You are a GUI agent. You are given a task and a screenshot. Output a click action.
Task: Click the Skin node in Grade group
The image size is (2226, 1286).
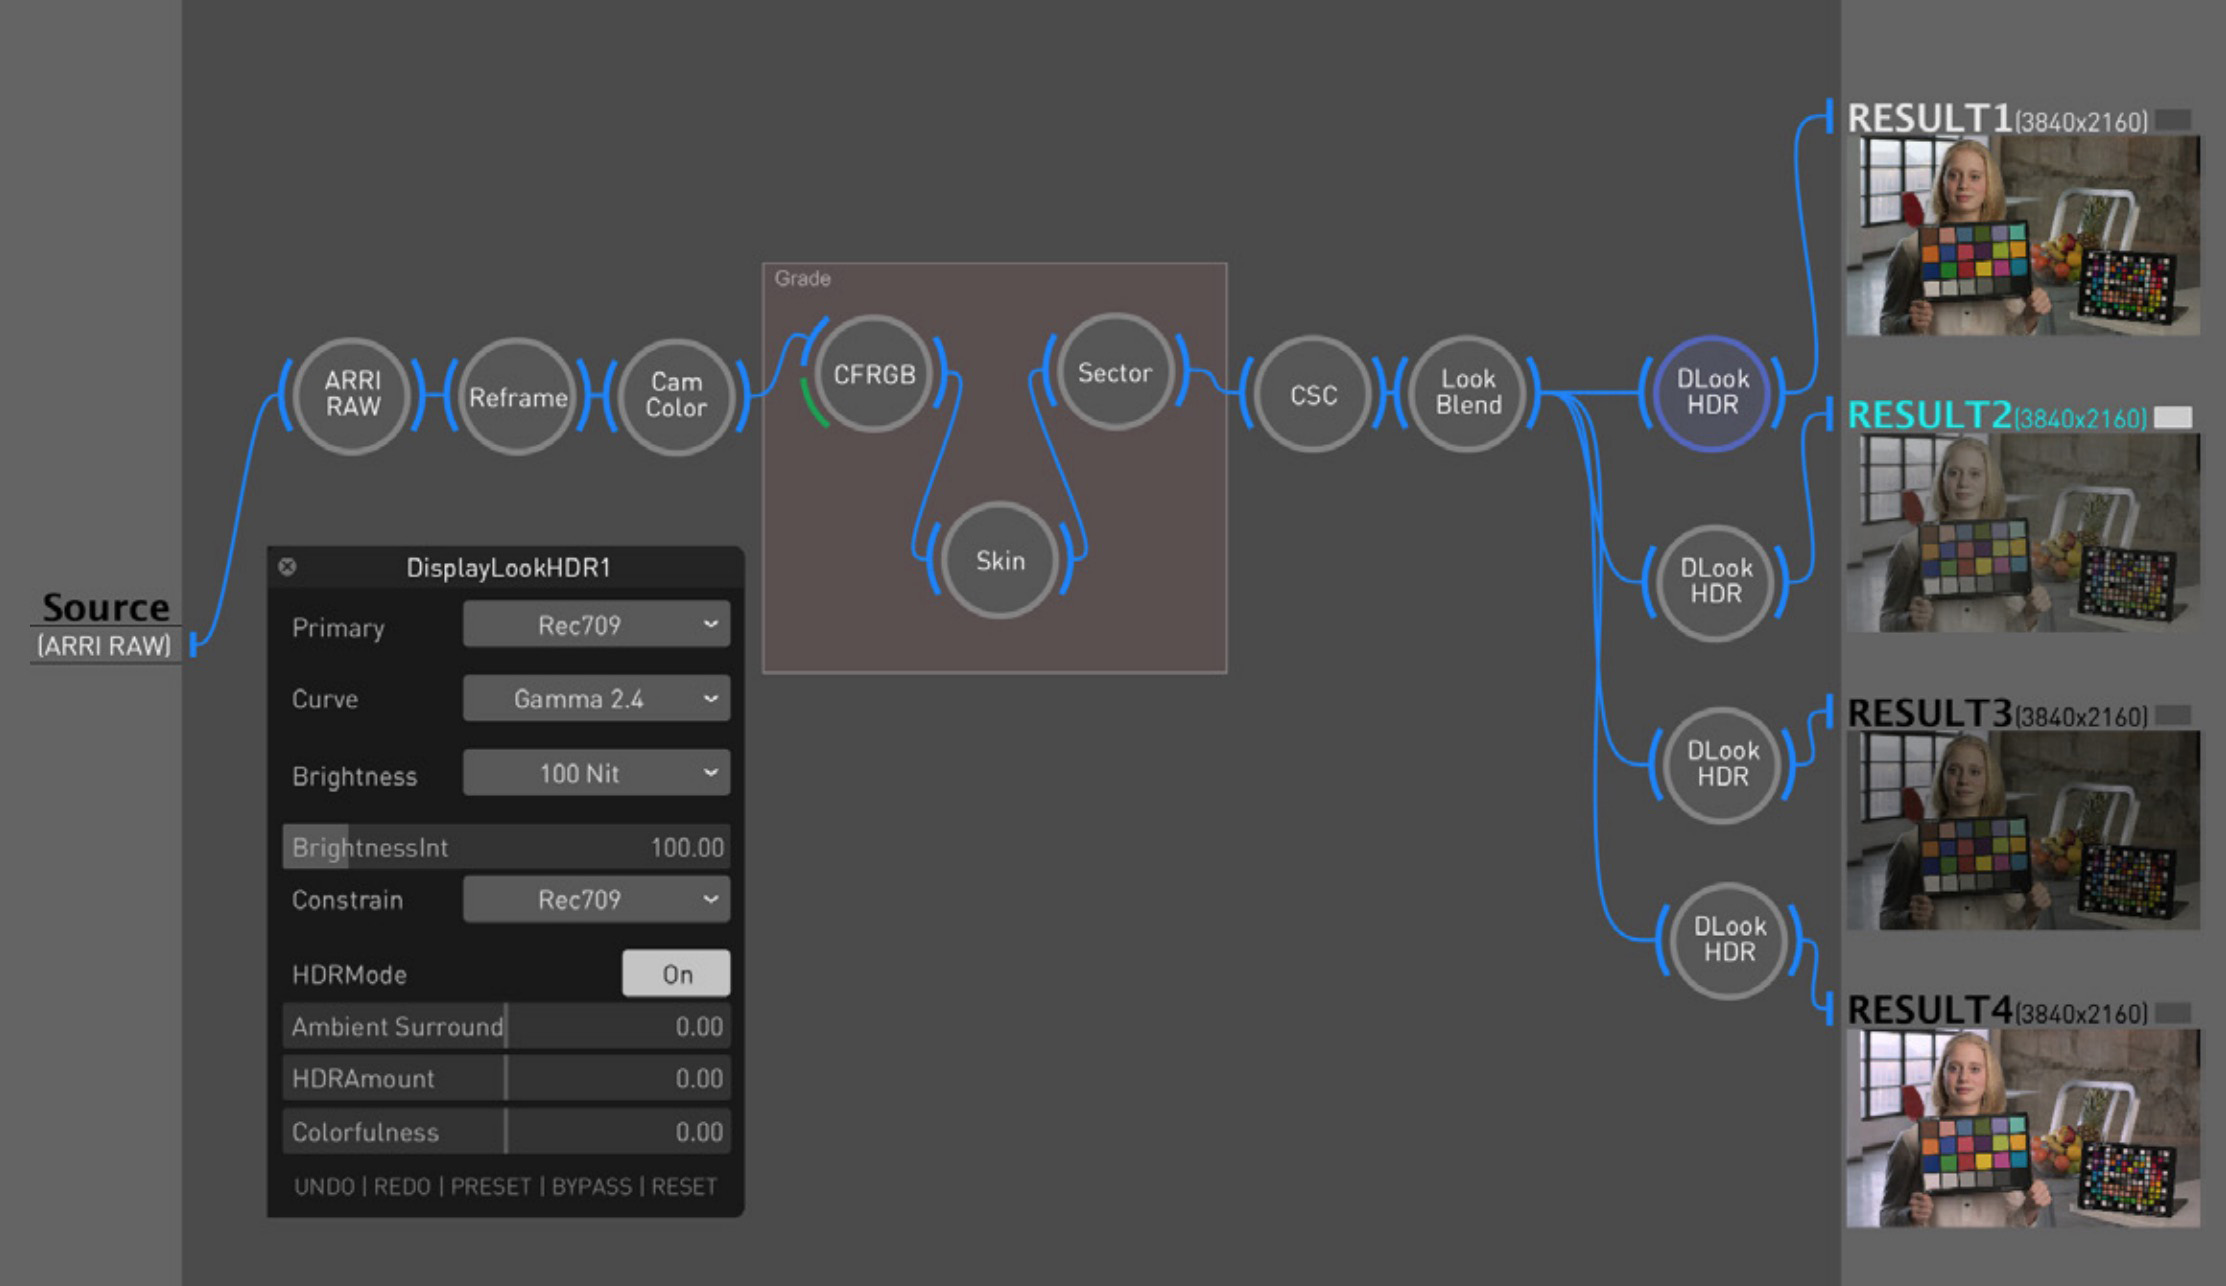[997, 559]
